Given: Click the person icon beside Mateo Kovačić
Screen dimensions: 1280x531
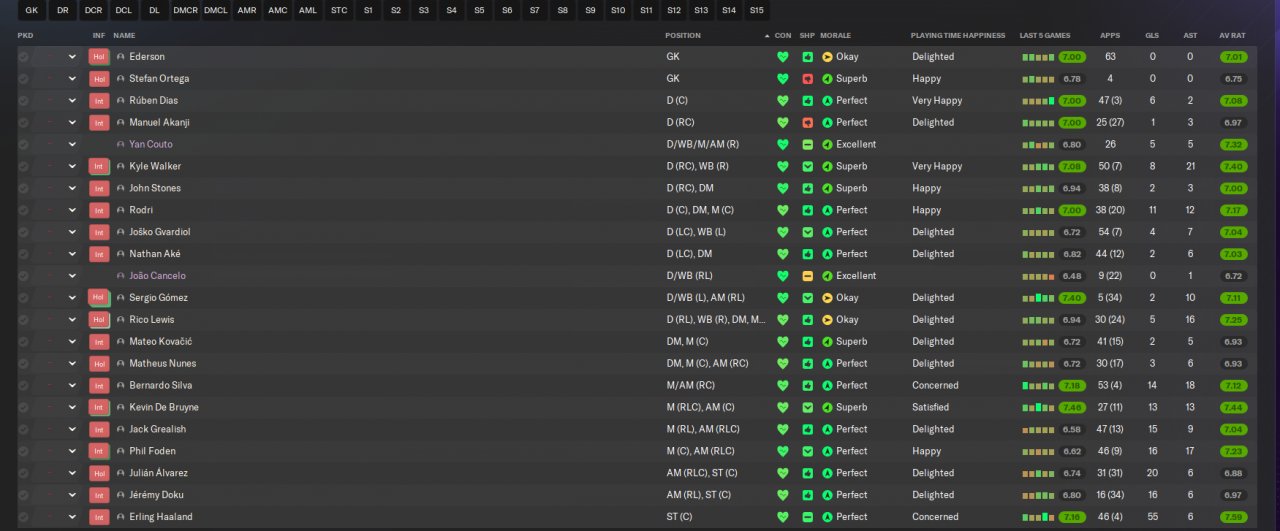Looking at the screenshot, I should pos(121,342).
